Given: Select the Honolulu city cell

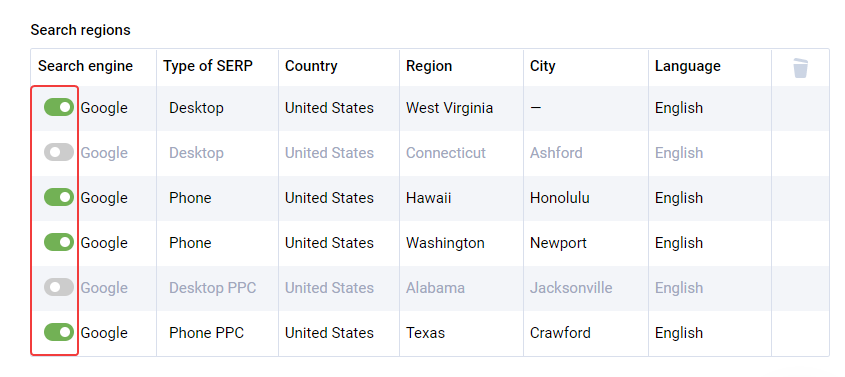Looking at the screenshot, I should [x=559, y=198].
